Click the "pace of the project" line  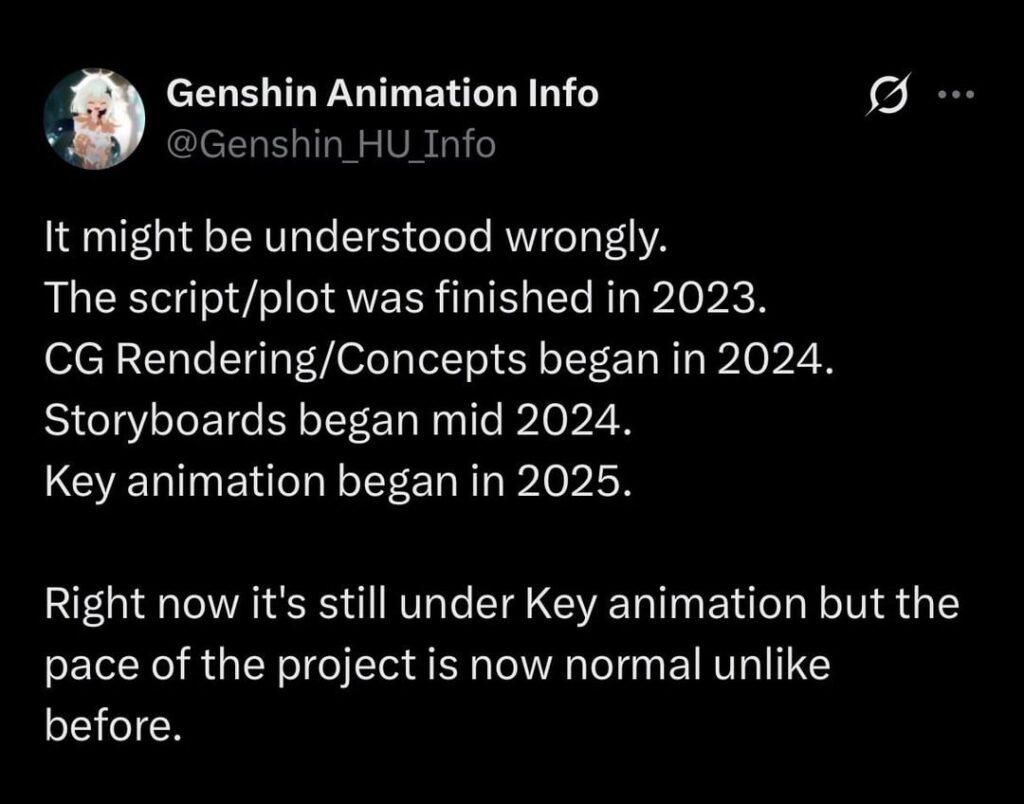pos(438,664)
